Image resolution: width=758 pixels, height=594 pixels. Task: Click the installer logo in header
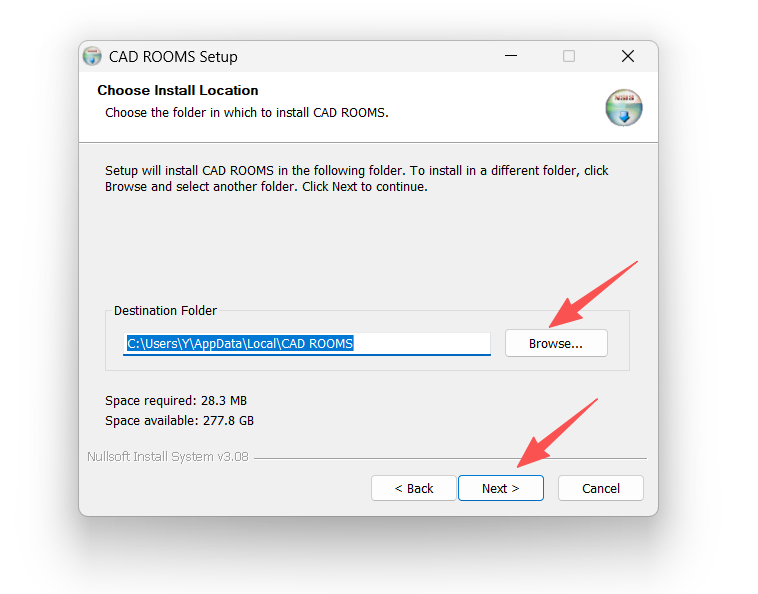pos(624,107)
